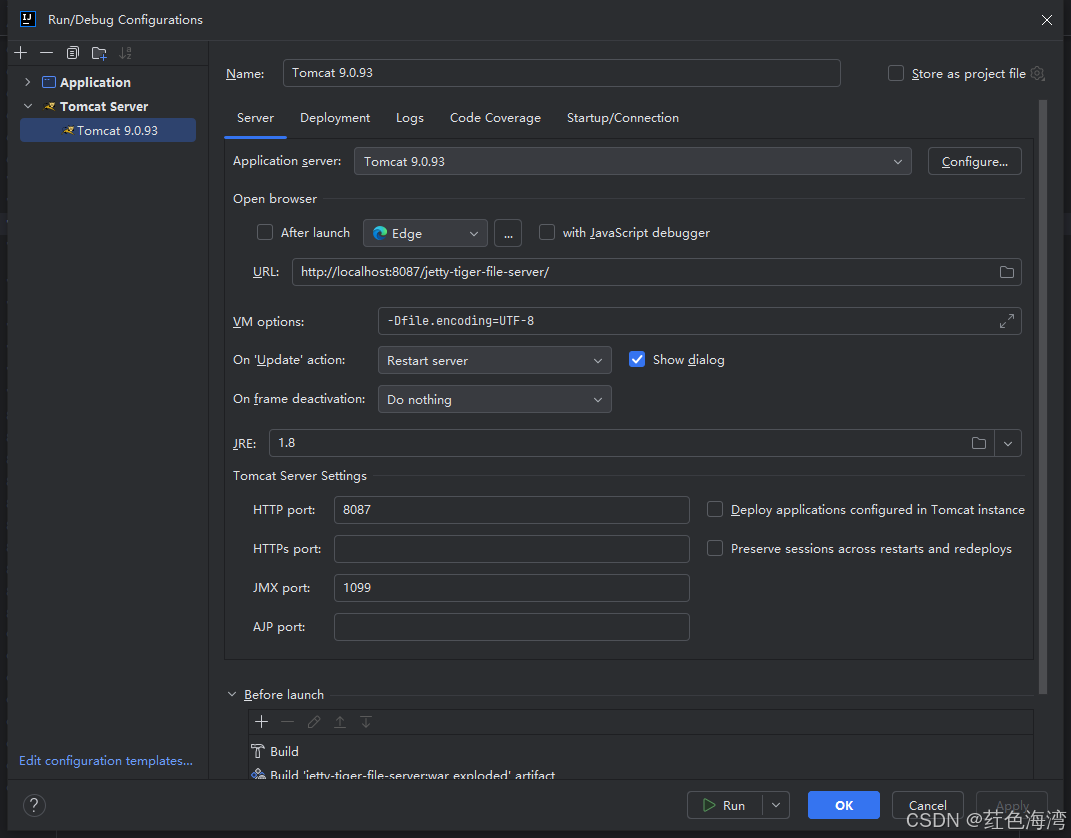Click the Copy Configuration icon
Screen dimensions: 1071x838
click(72, 53)
